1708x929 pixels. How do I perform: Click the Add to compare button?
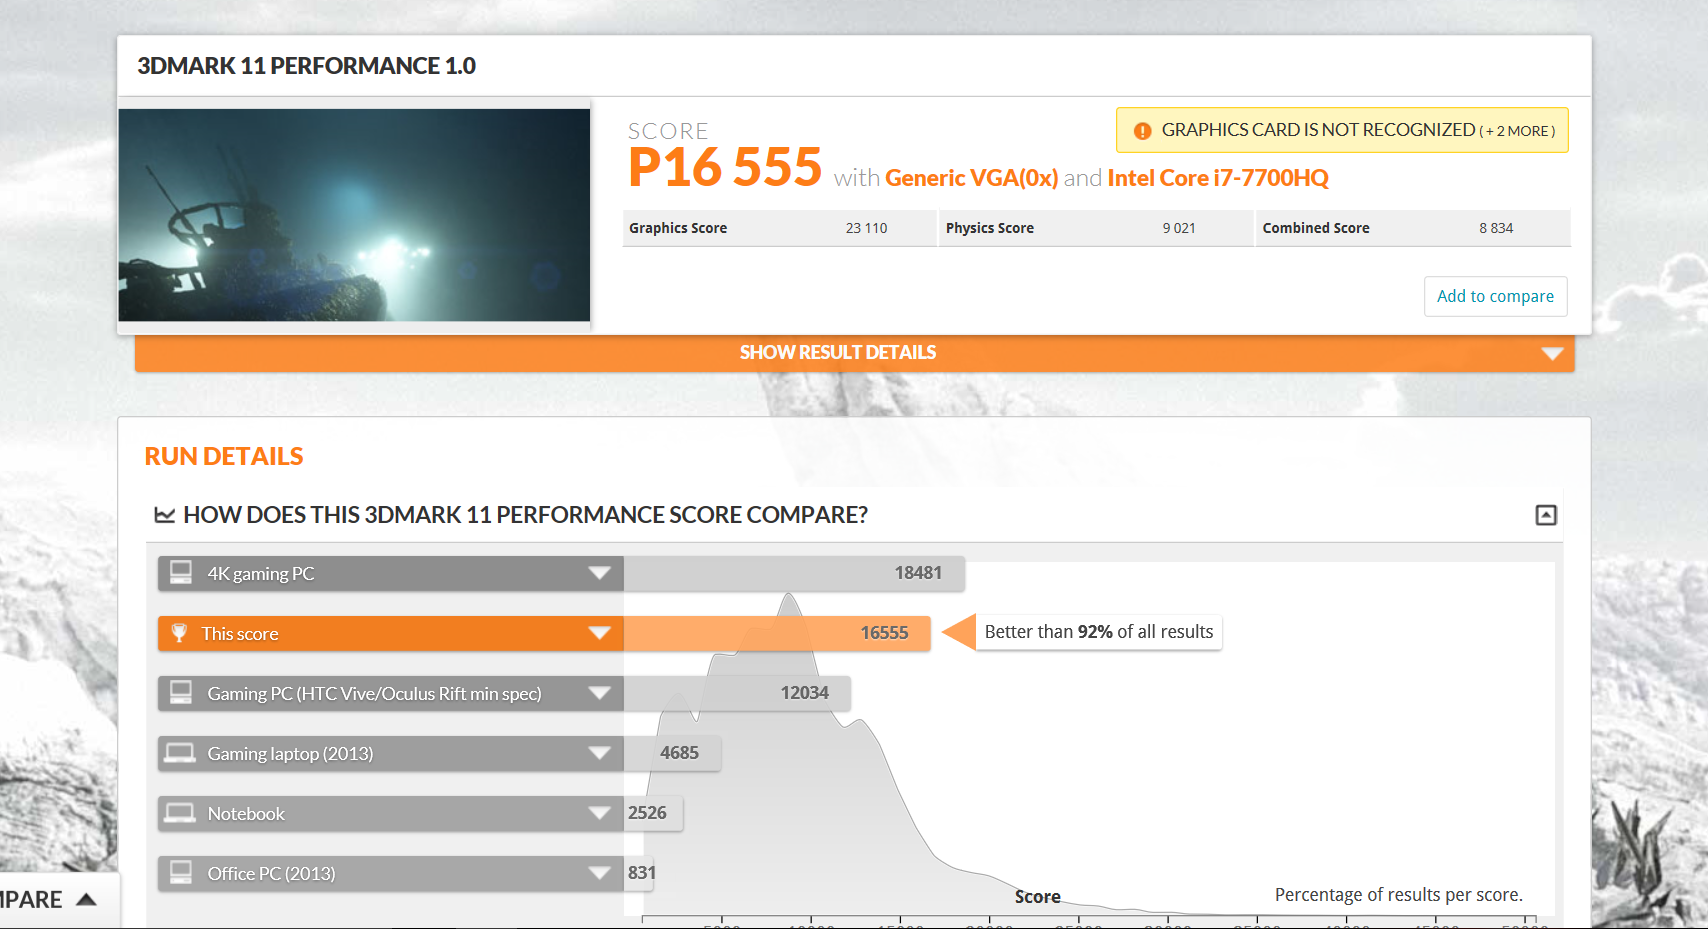[1495, 296]
